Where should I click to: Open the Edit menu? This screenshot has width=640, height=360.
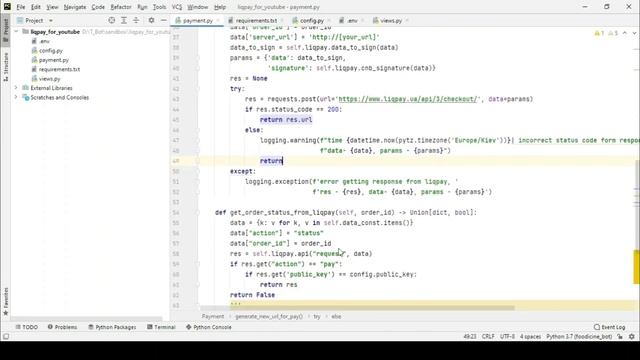pos(36,7)
